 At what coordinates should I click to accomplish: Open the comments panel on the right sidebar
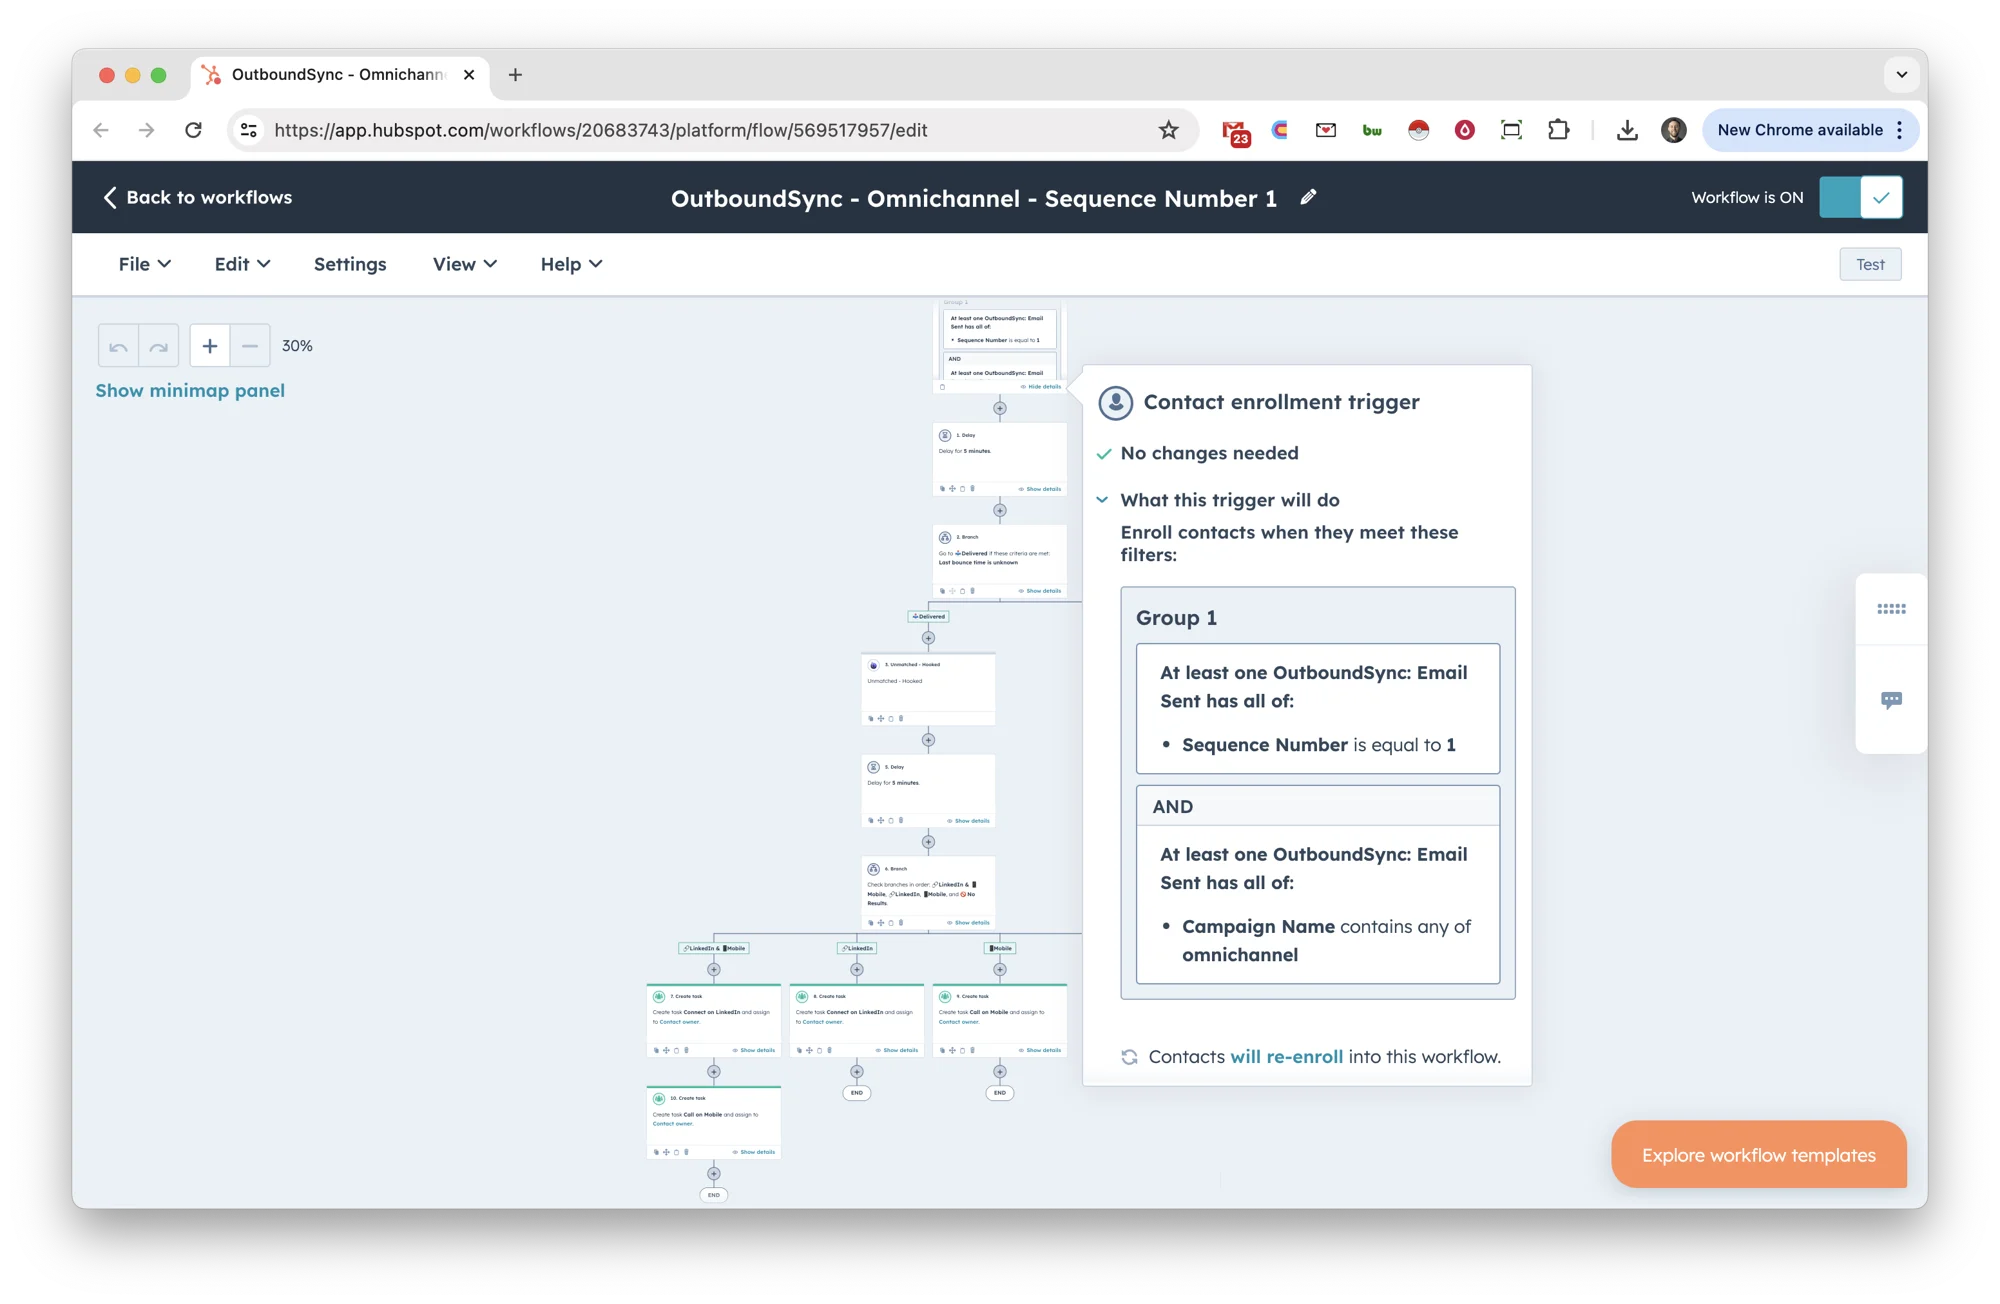tap(1891, 700)
